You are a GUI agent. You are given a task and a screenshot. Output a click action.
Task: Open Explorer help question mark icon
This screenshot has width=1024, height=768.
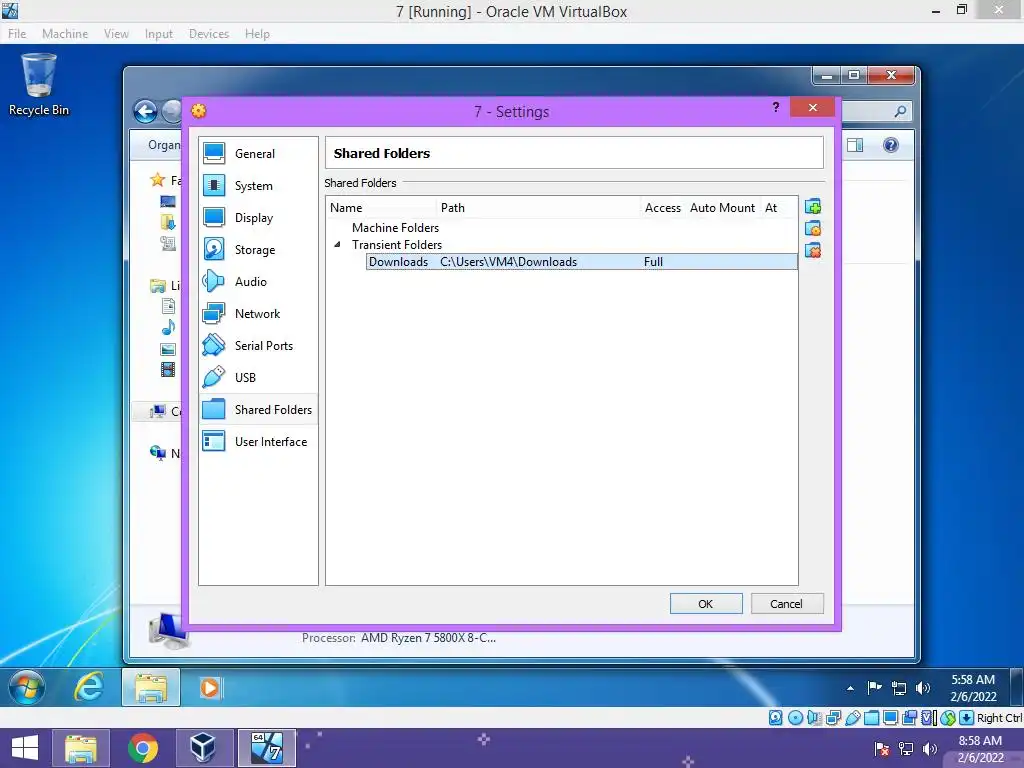(x=891, y=145)
